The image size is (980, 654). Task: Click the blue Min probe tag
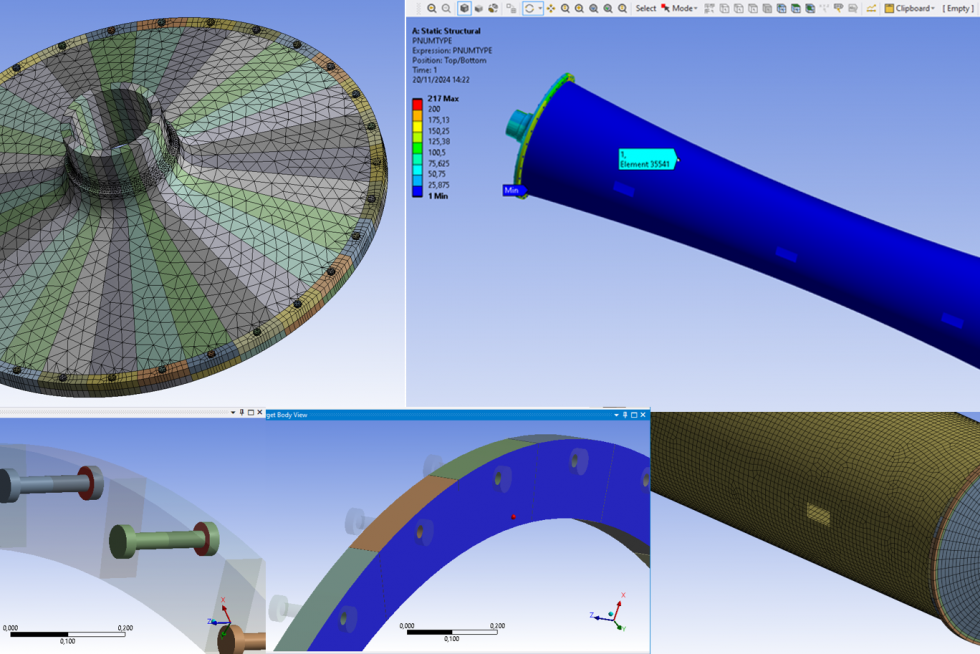coord(514,190)
